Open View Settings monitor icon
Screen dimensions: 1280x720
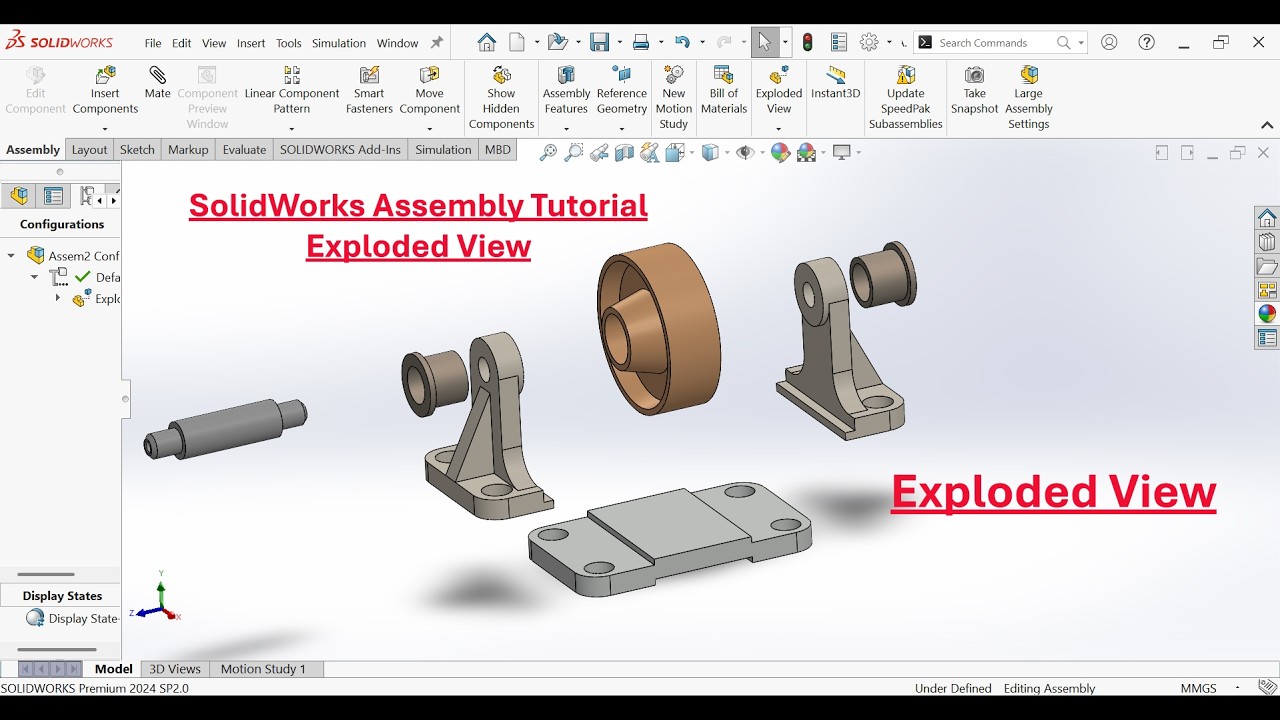(x=842, y=152)
